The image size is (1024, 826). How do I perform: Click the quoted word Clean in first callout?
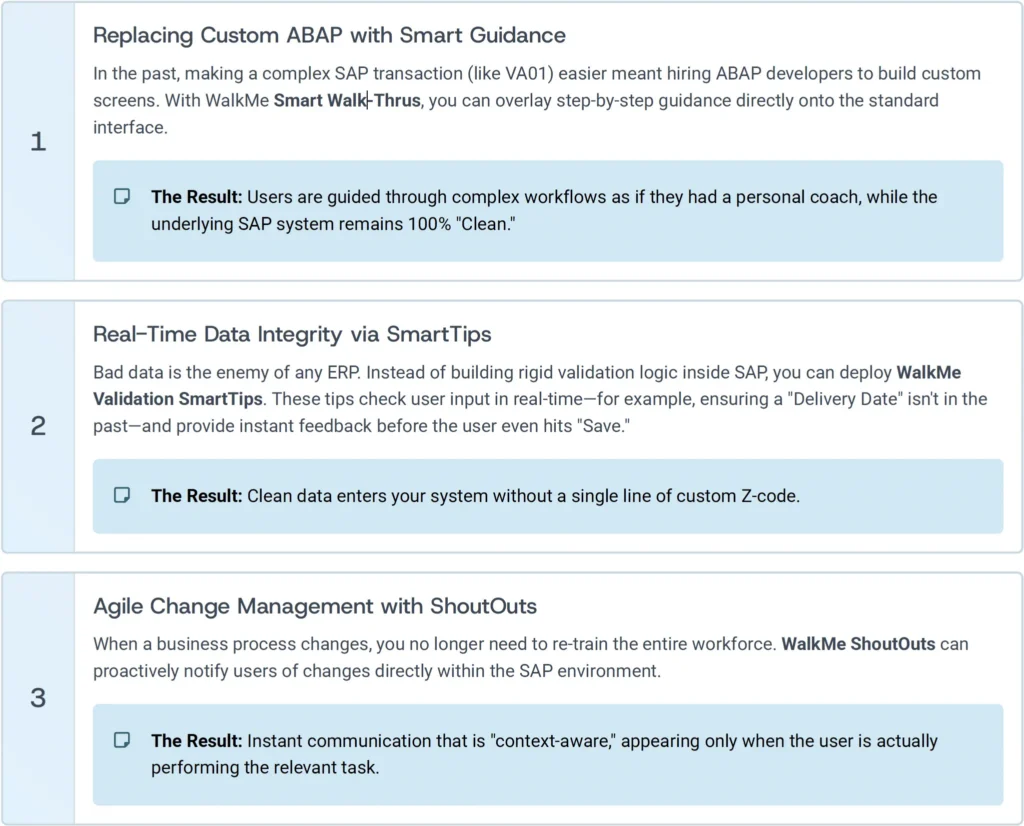[x=486, y=224]
